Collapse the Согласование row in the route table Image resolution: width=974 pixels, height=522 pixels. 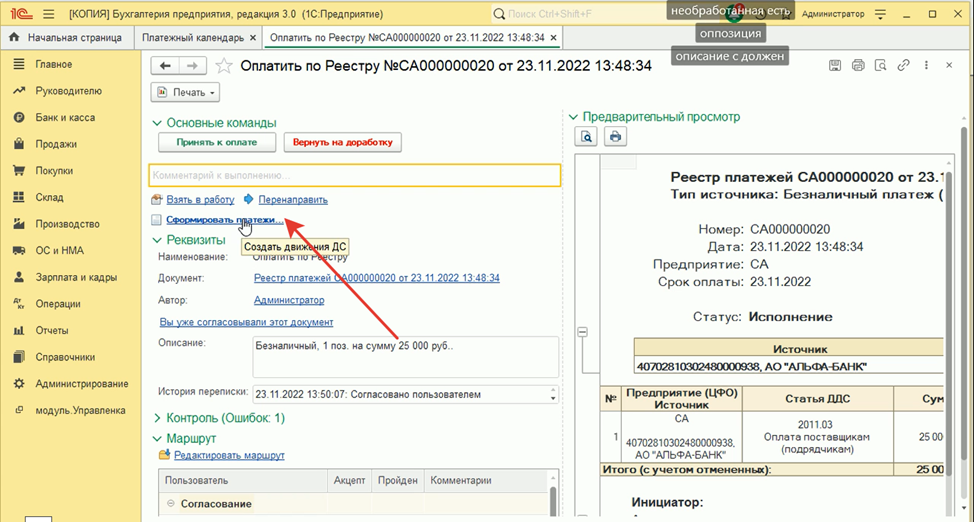[170, 504]
